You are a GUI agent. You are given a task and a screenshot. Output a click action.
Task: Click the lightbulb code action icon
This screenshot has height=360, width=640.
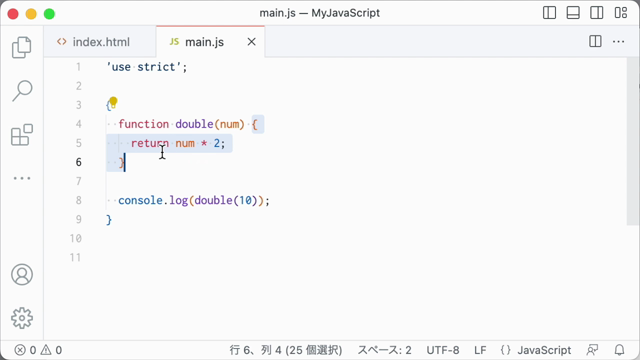[113, 101]
